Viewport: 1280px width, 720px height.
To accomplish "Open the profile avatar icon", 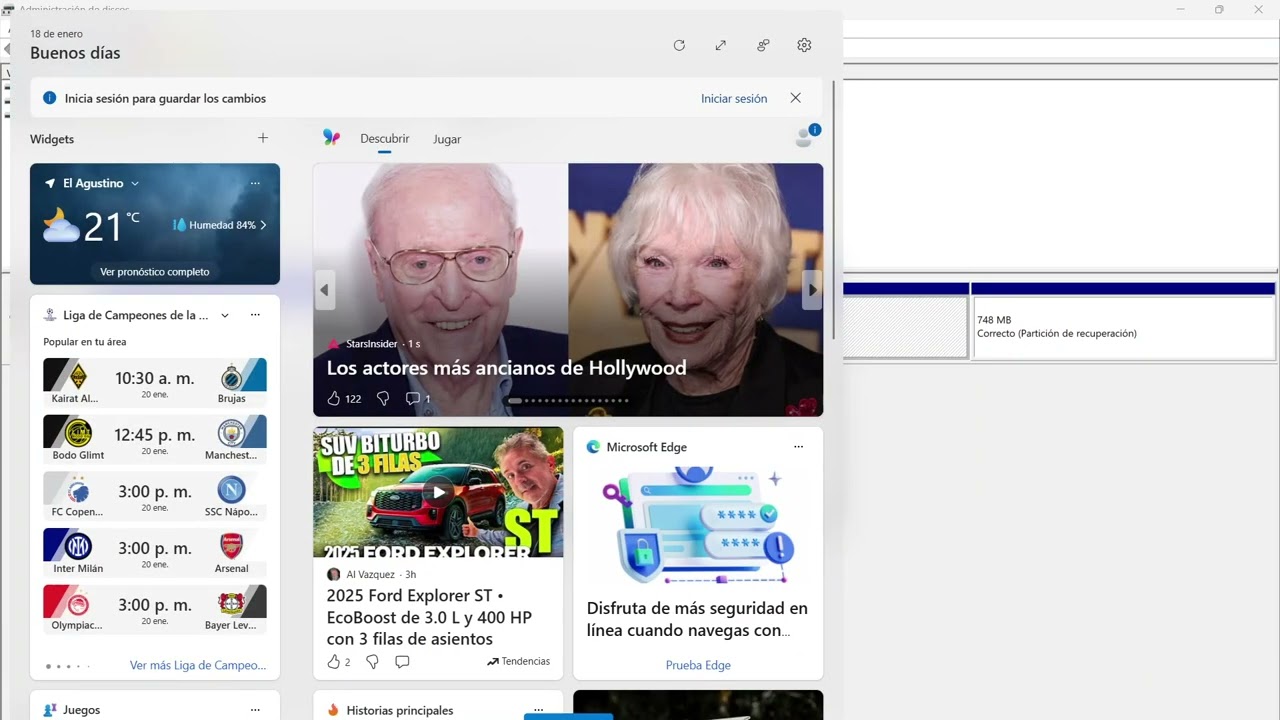I will 804,138.
